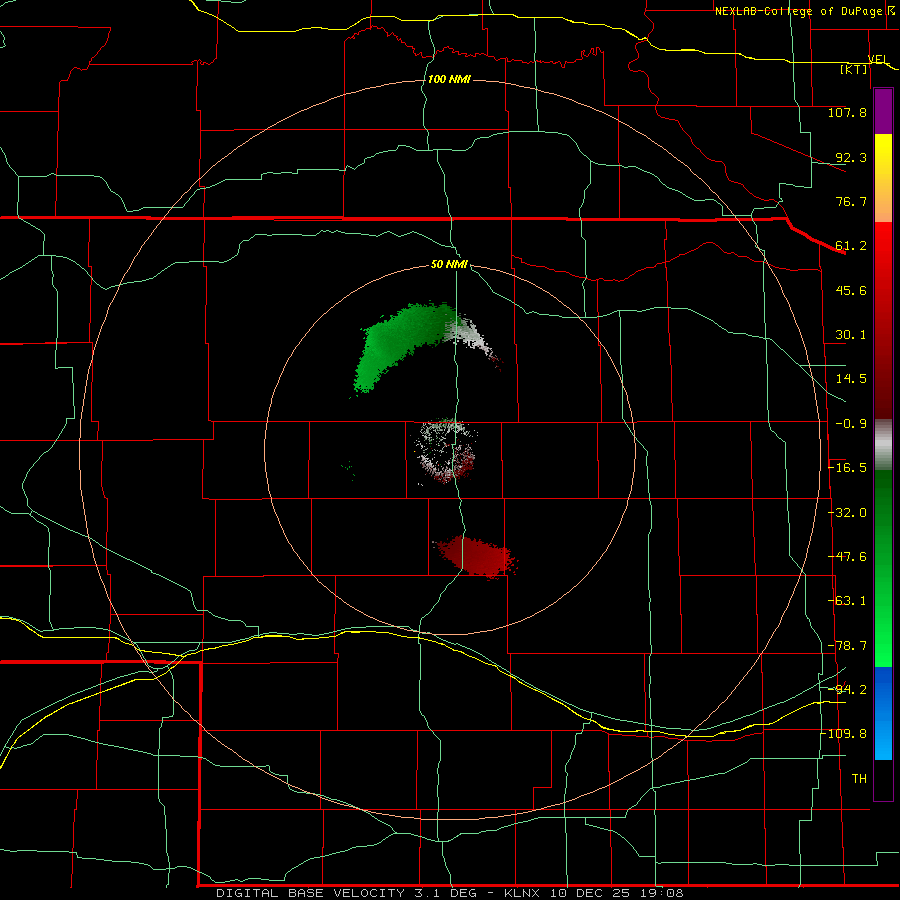The height and width of the screenshot is (900, 900).
Task: Click the TH legend label
Action: [x=859, y=779]
